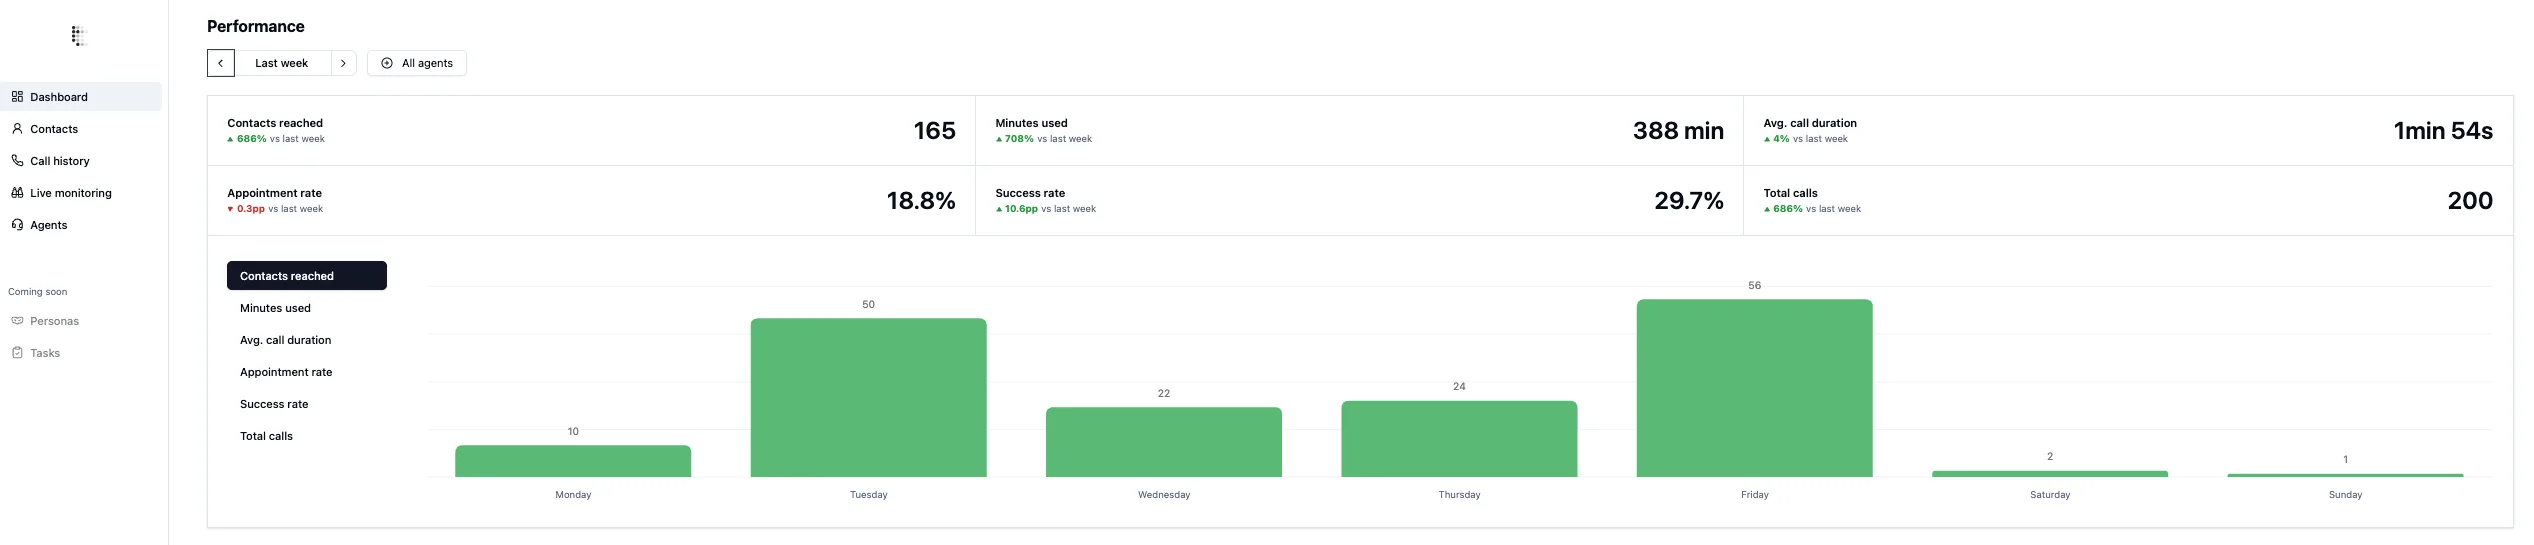
Task: Open the Last week period selector
Action: pyautogui.click(x=282, y=63)
